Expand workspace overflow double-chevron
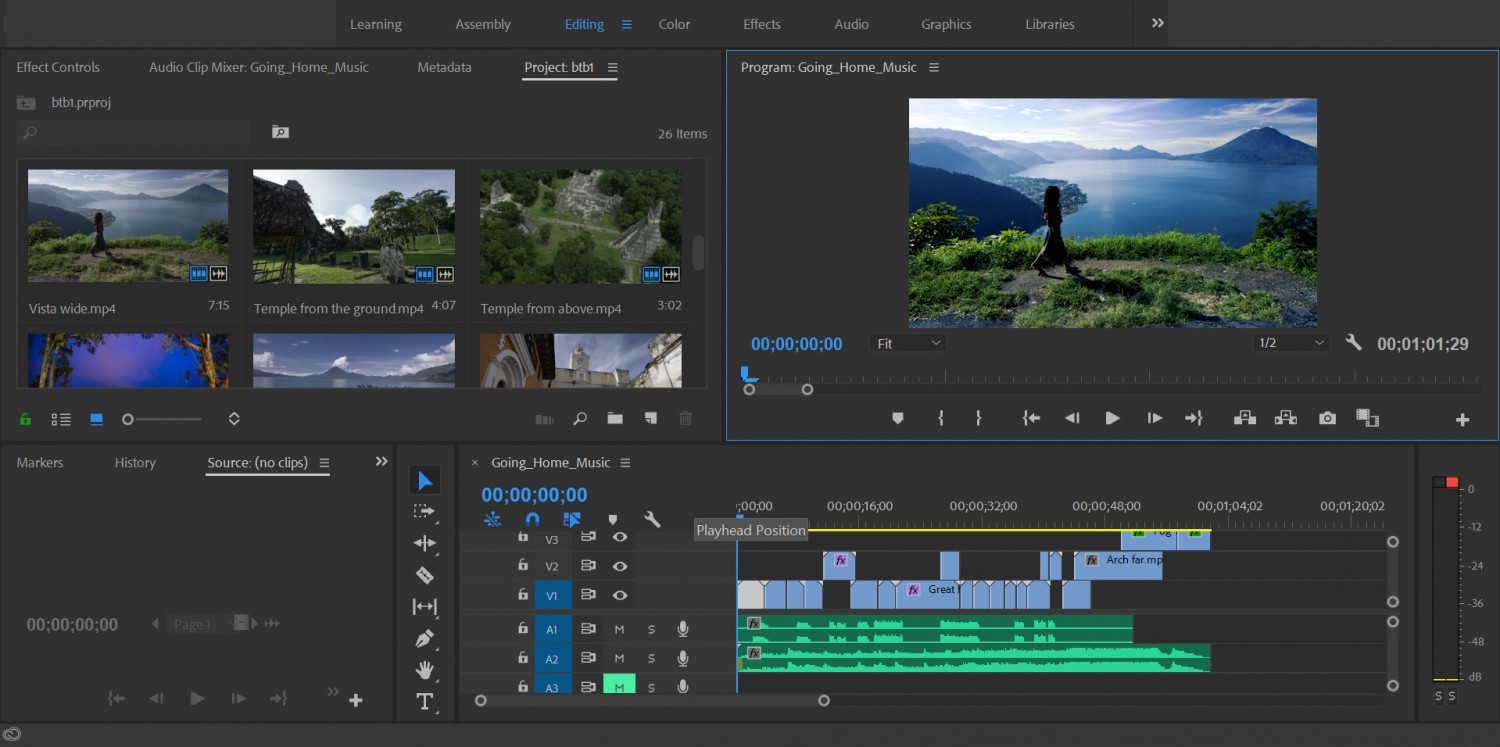Viewport: 1500px width, 747px height. tap(1158, 23)
